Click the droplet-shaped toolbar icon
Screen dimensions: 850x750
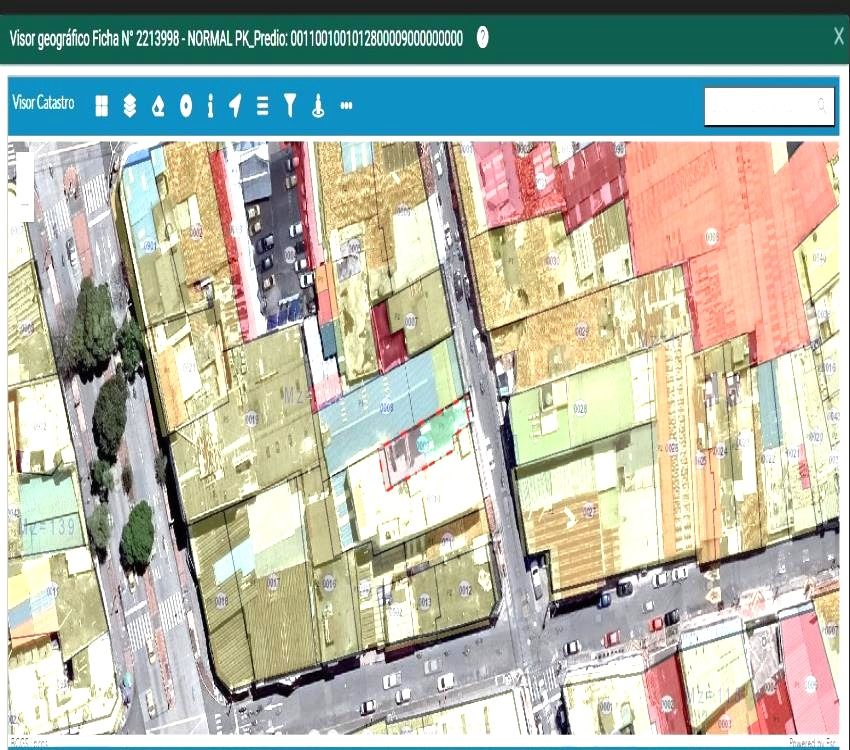click(x=157, y=106)
